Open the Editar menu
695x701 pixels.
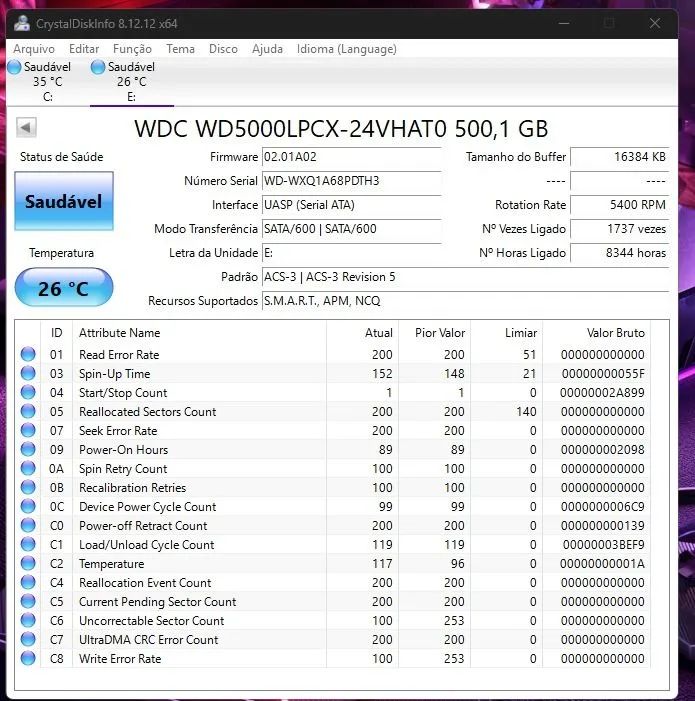[84, 49]
